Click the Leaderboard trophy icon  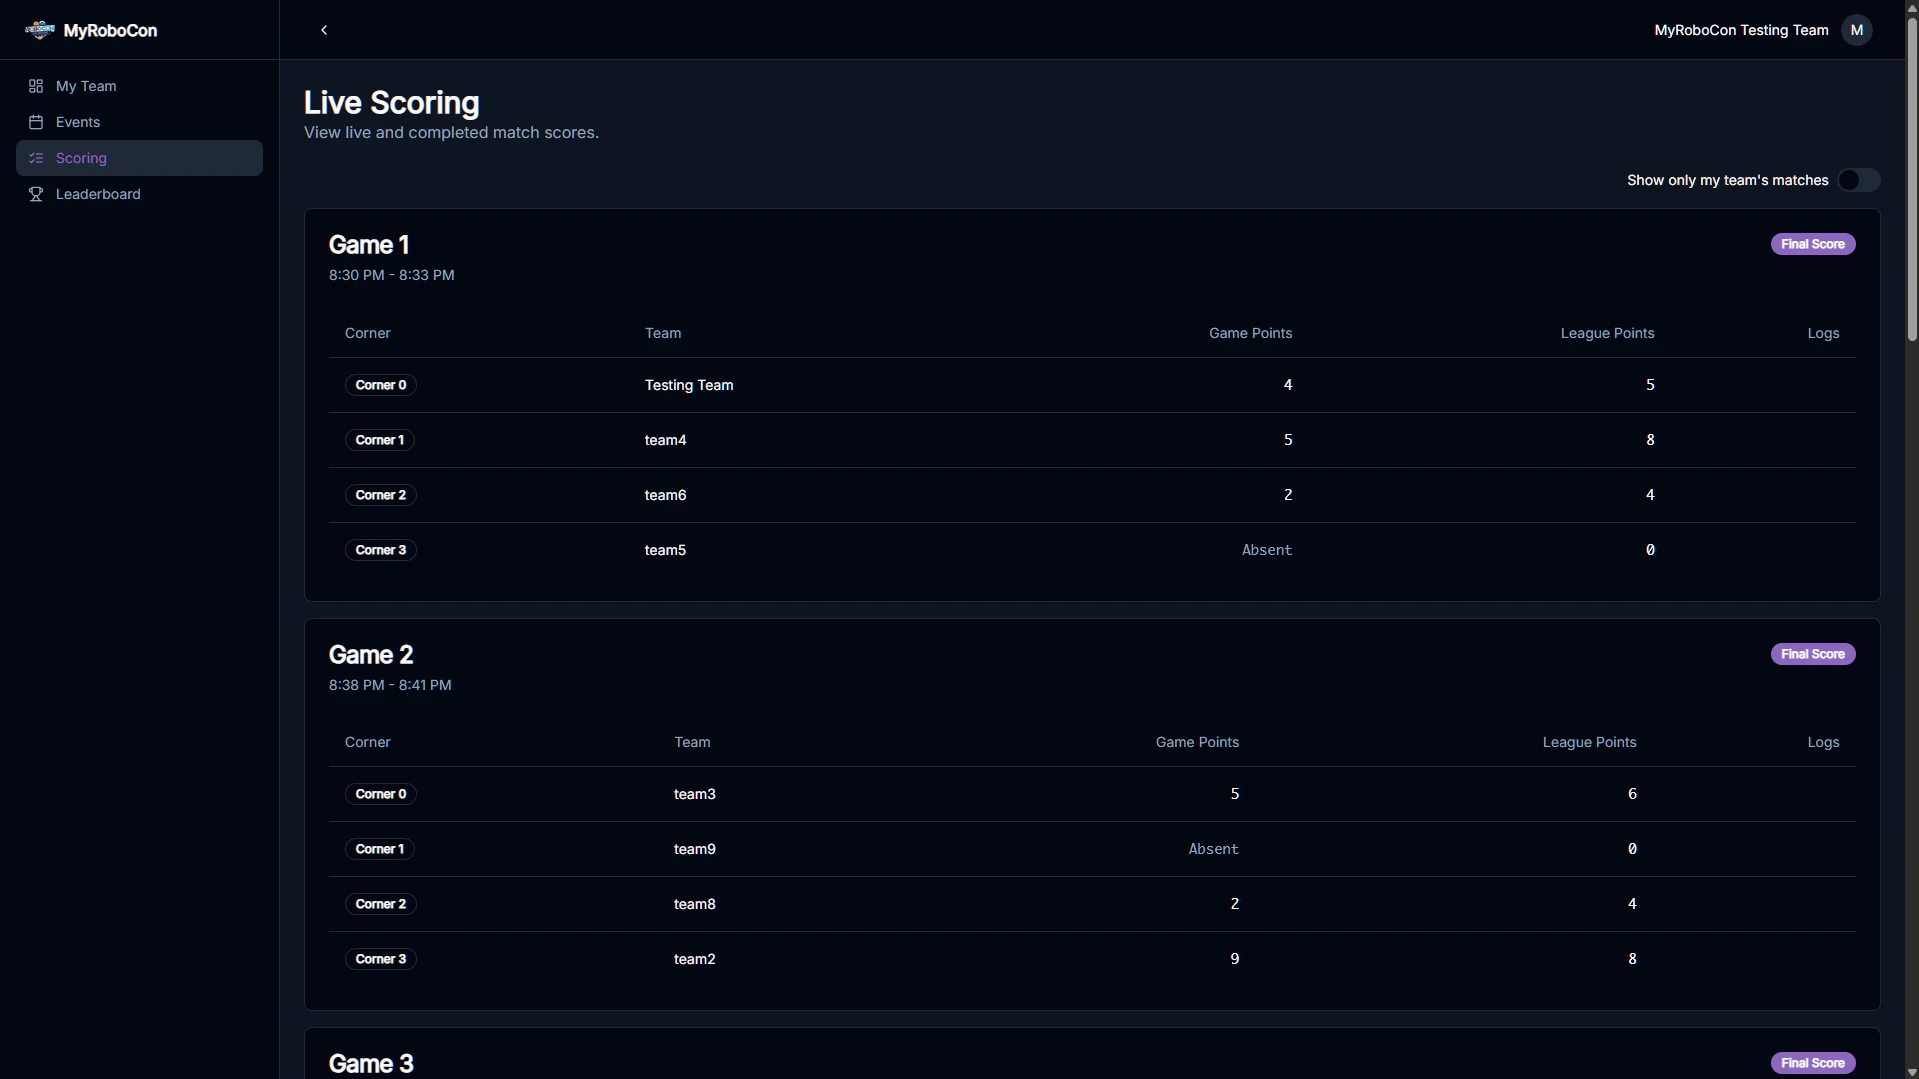(36, 194)
